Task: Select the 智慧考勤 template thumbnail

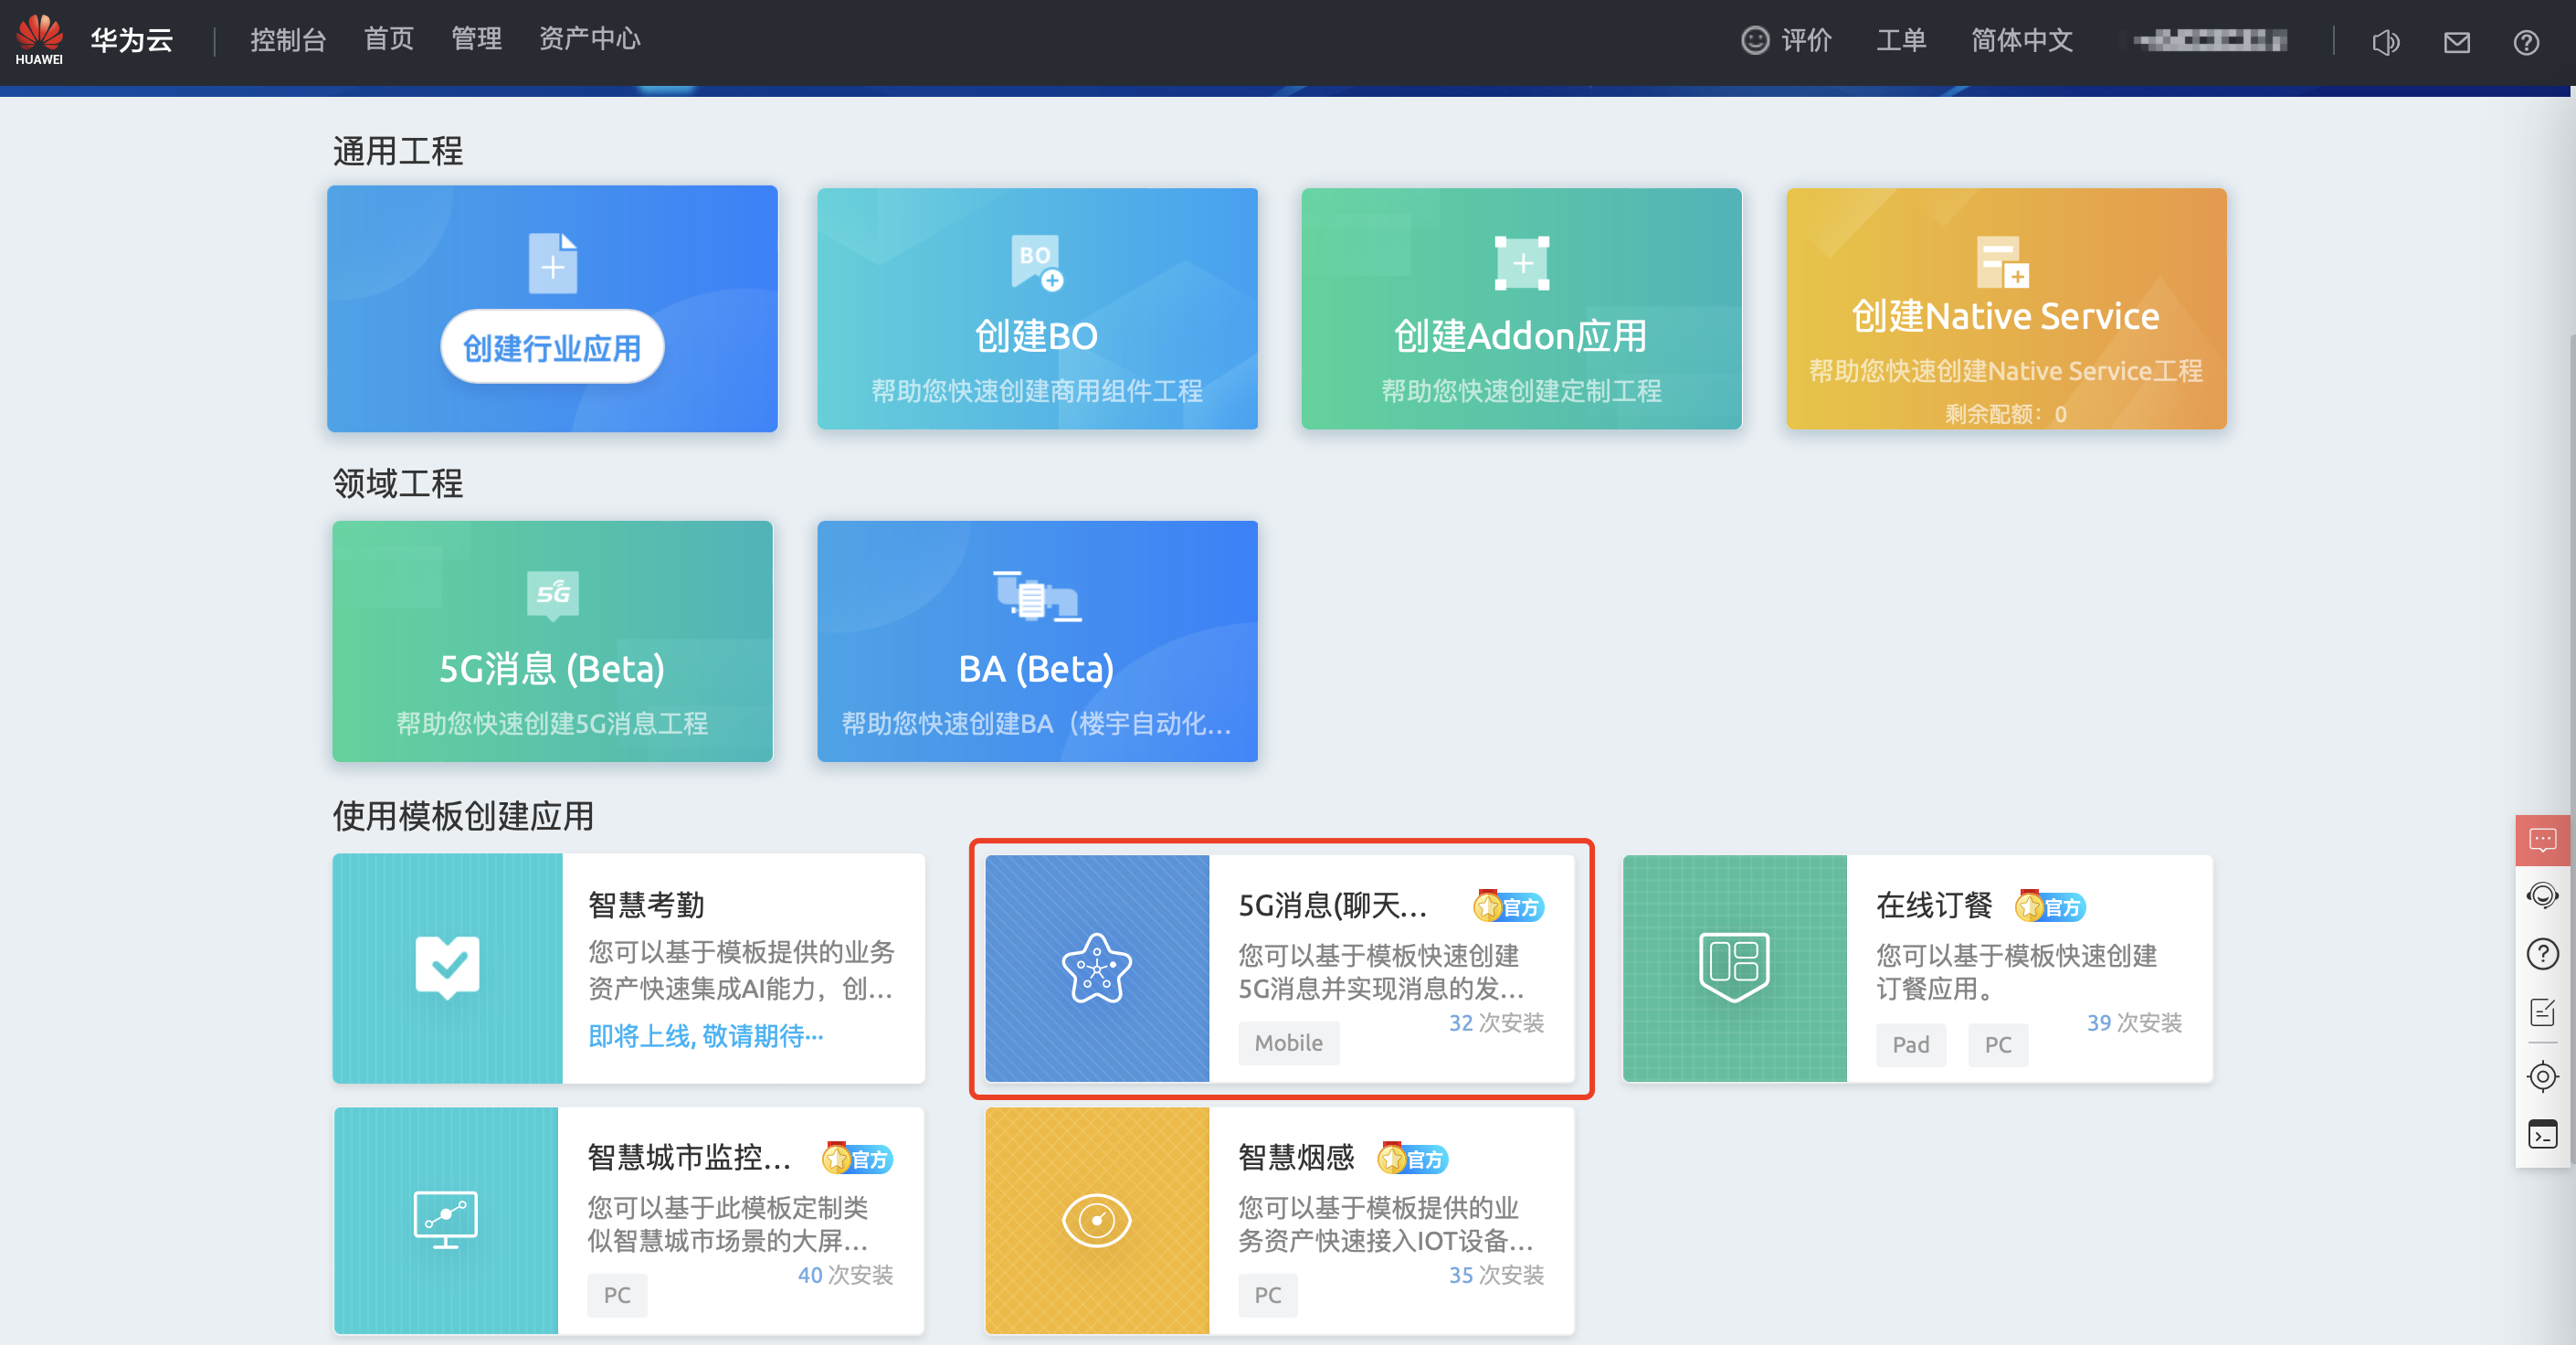Action: click(447, 968)
